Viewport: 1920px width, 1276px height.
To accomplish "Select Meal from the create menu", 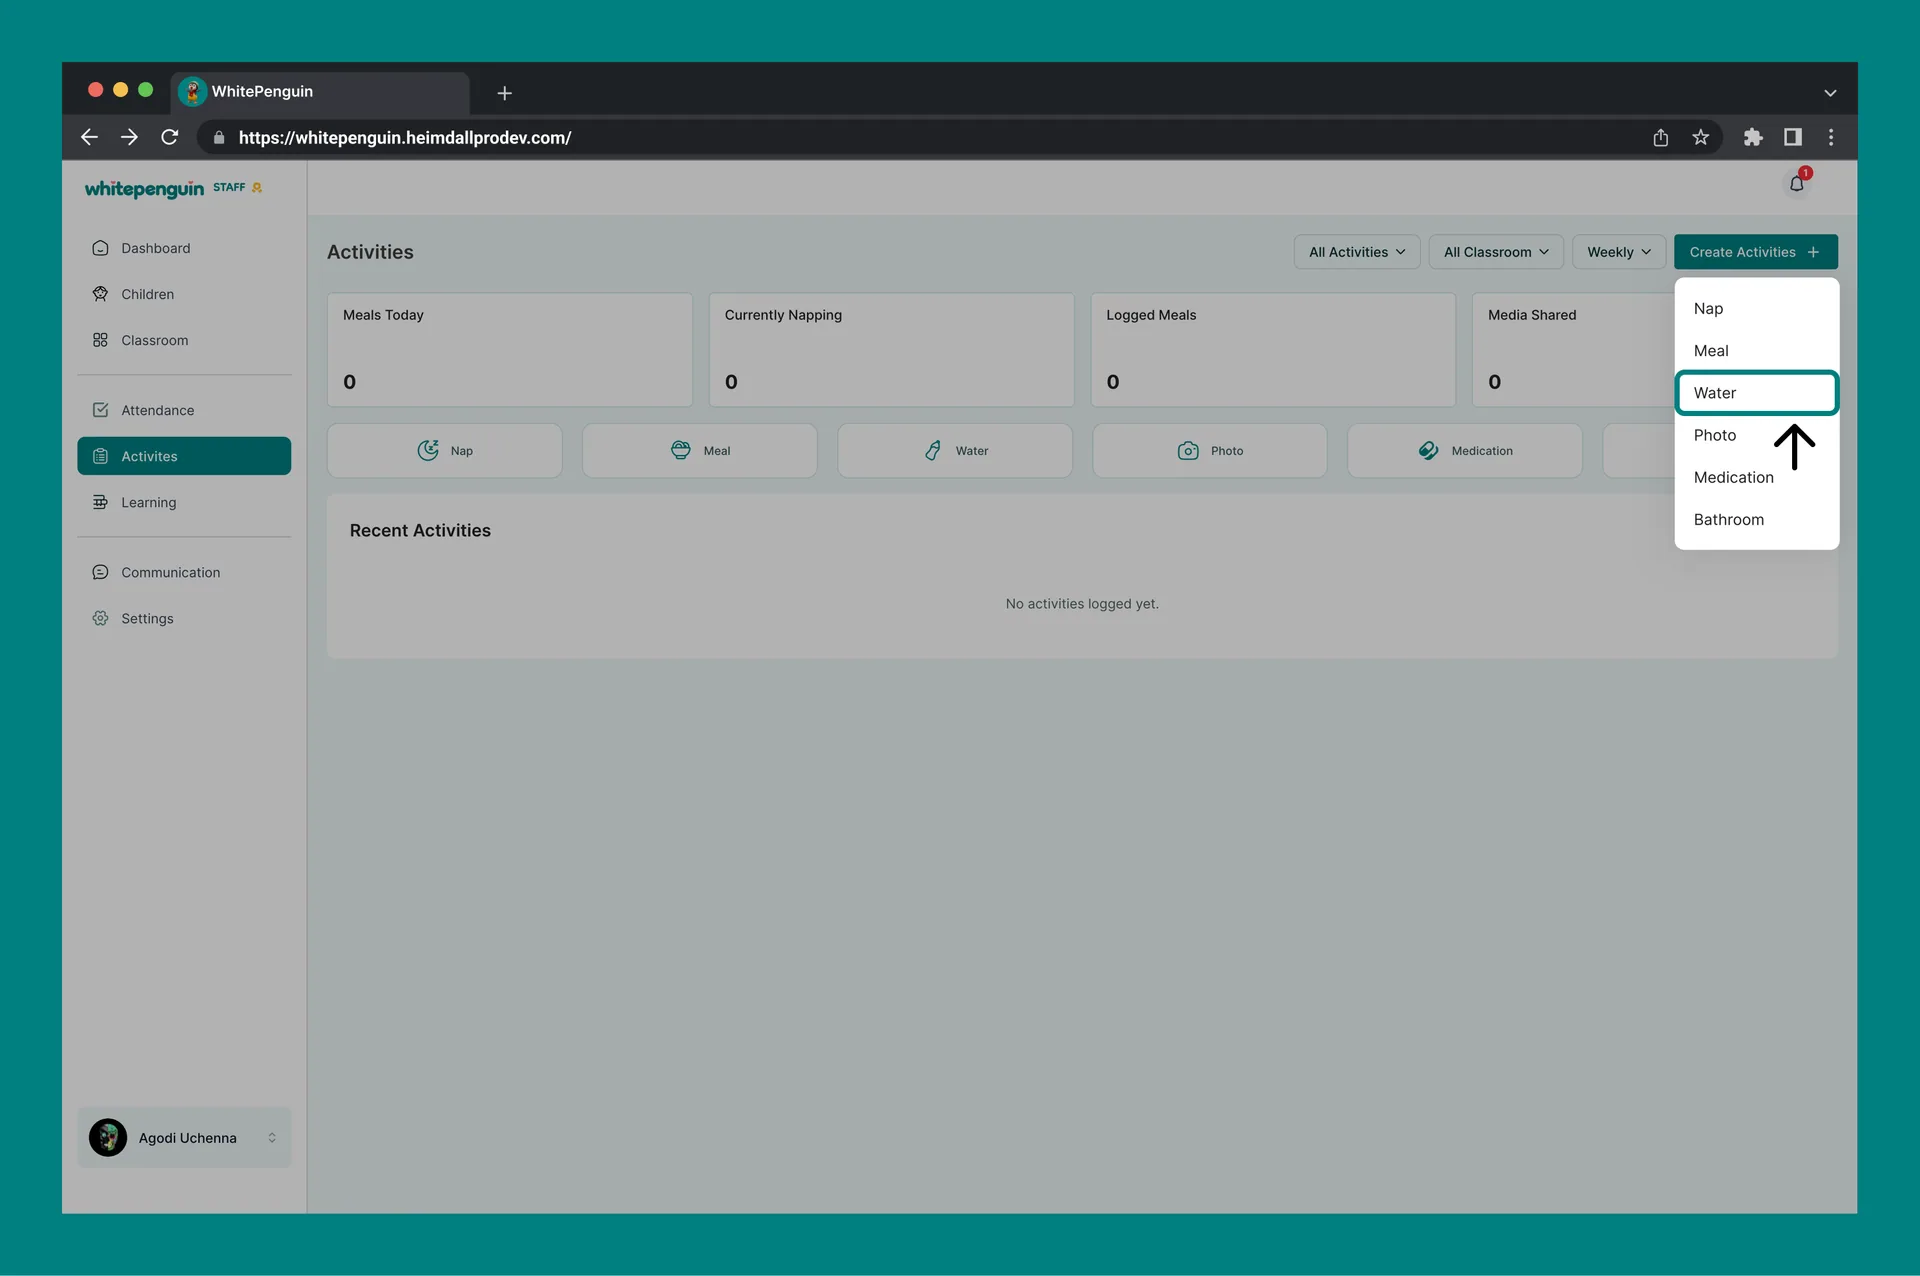I will point(1756,351).
